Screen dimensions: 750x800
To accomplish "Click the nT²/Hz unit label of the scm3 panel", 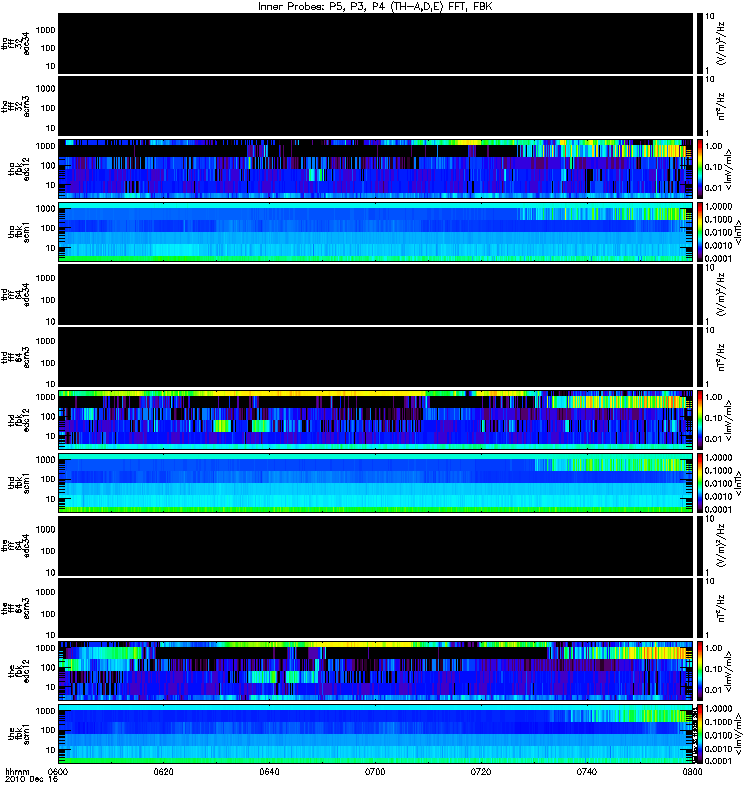I will (x=721, y=608).
